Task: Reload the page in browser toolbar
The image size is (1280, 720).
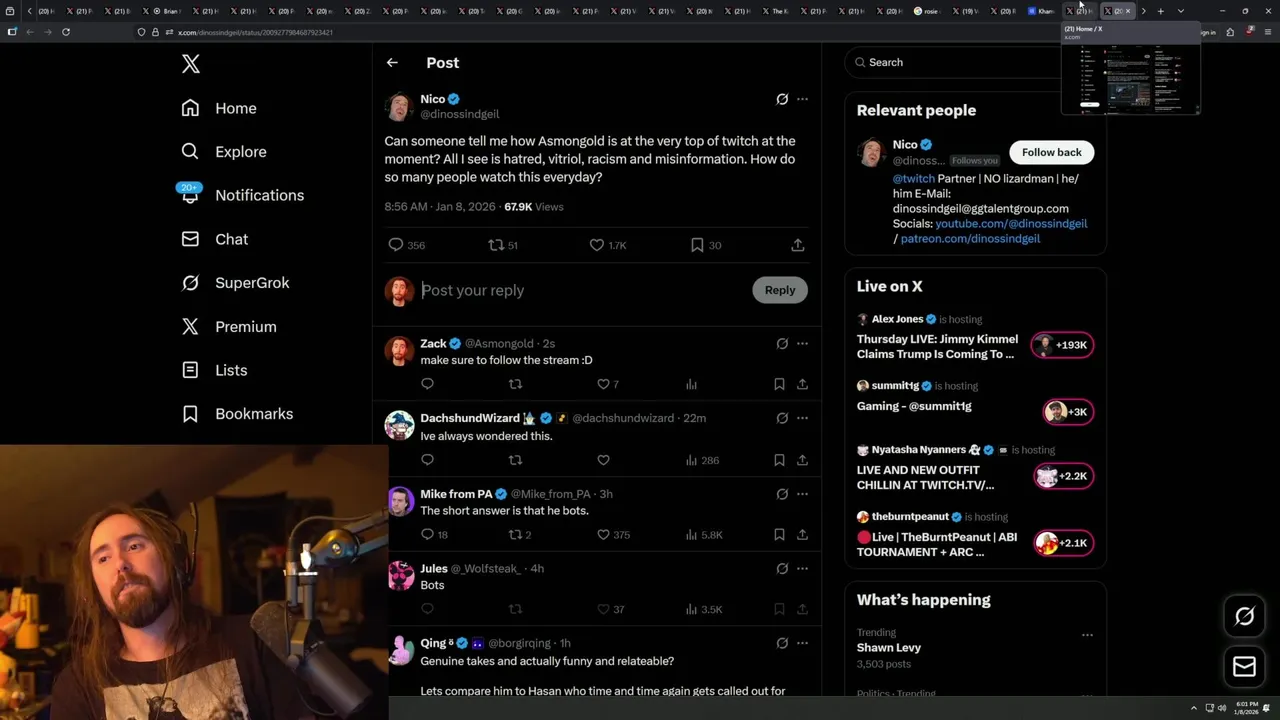Action: (x=66, y=32)
